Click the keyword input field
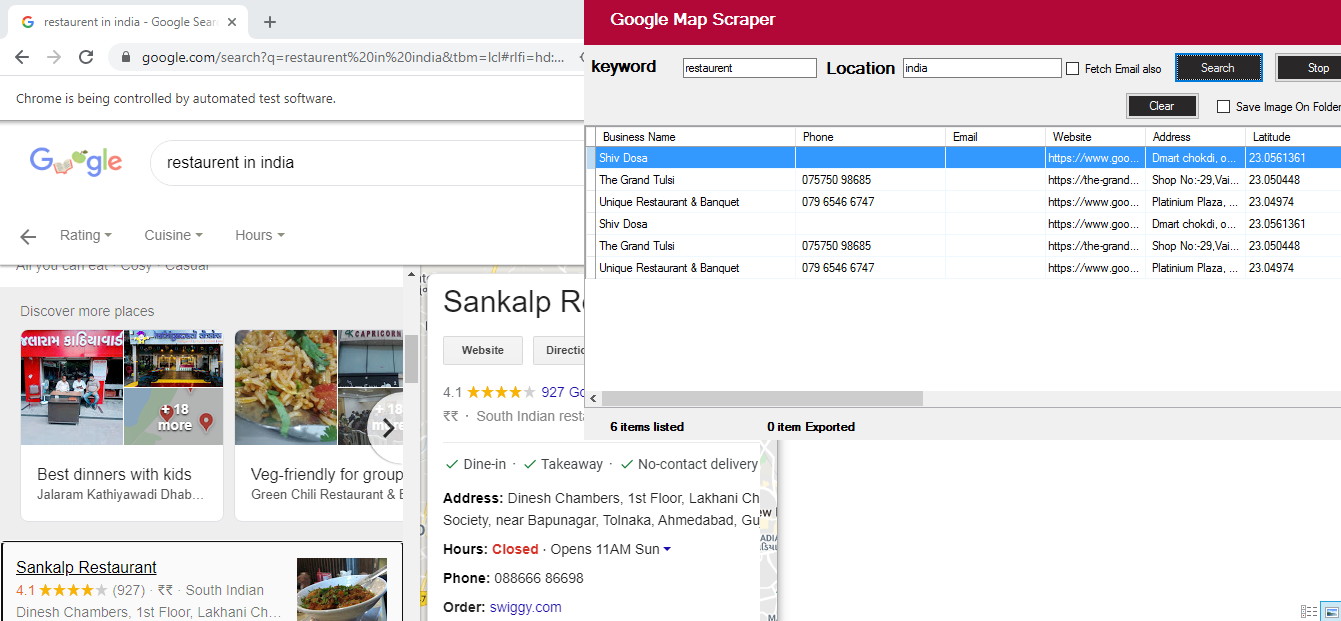 750,68
